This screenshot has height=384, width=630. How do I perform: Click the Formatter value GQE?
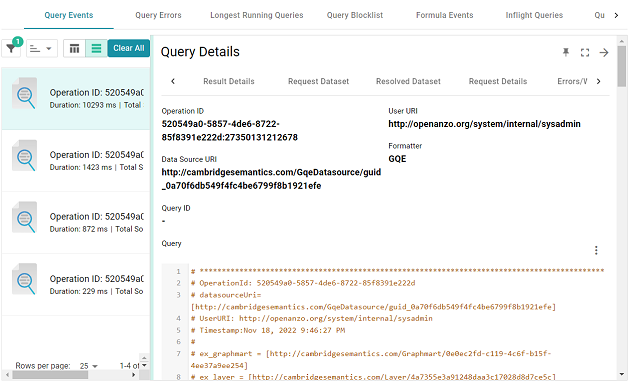397,159
